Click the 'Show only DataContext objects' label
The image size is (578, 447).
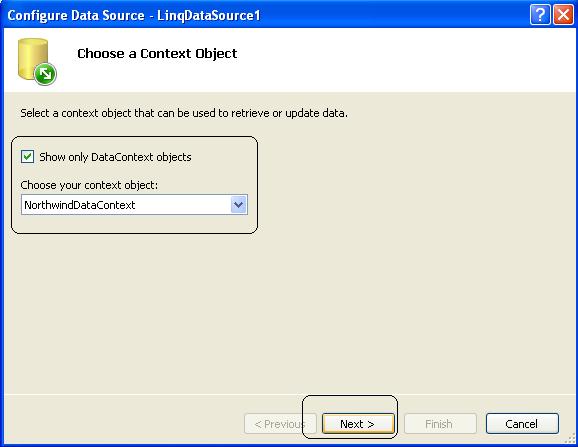click(115, 157)
